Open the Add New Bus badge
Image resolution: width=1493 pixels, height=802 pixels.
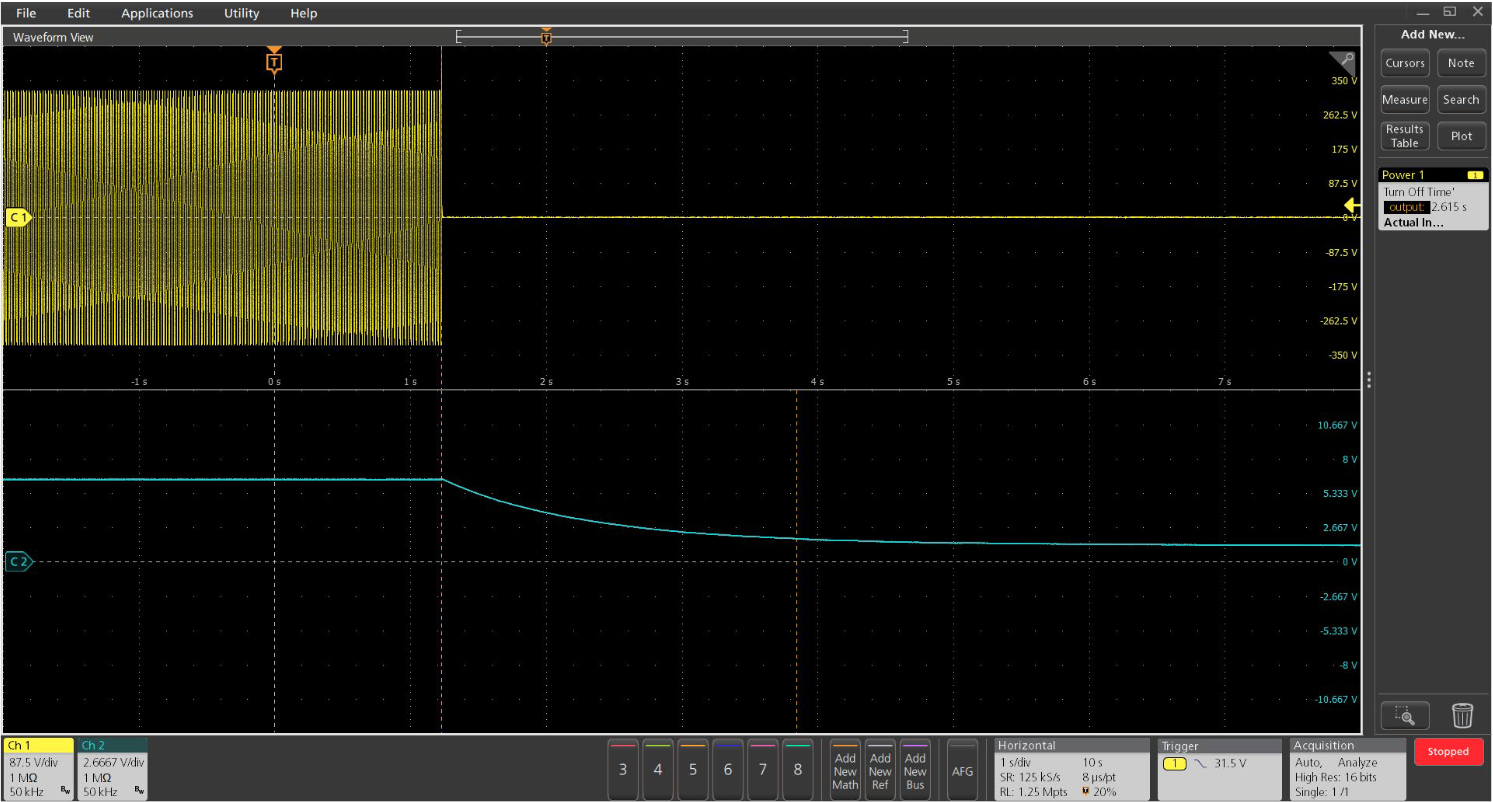[x=915, y=770]
